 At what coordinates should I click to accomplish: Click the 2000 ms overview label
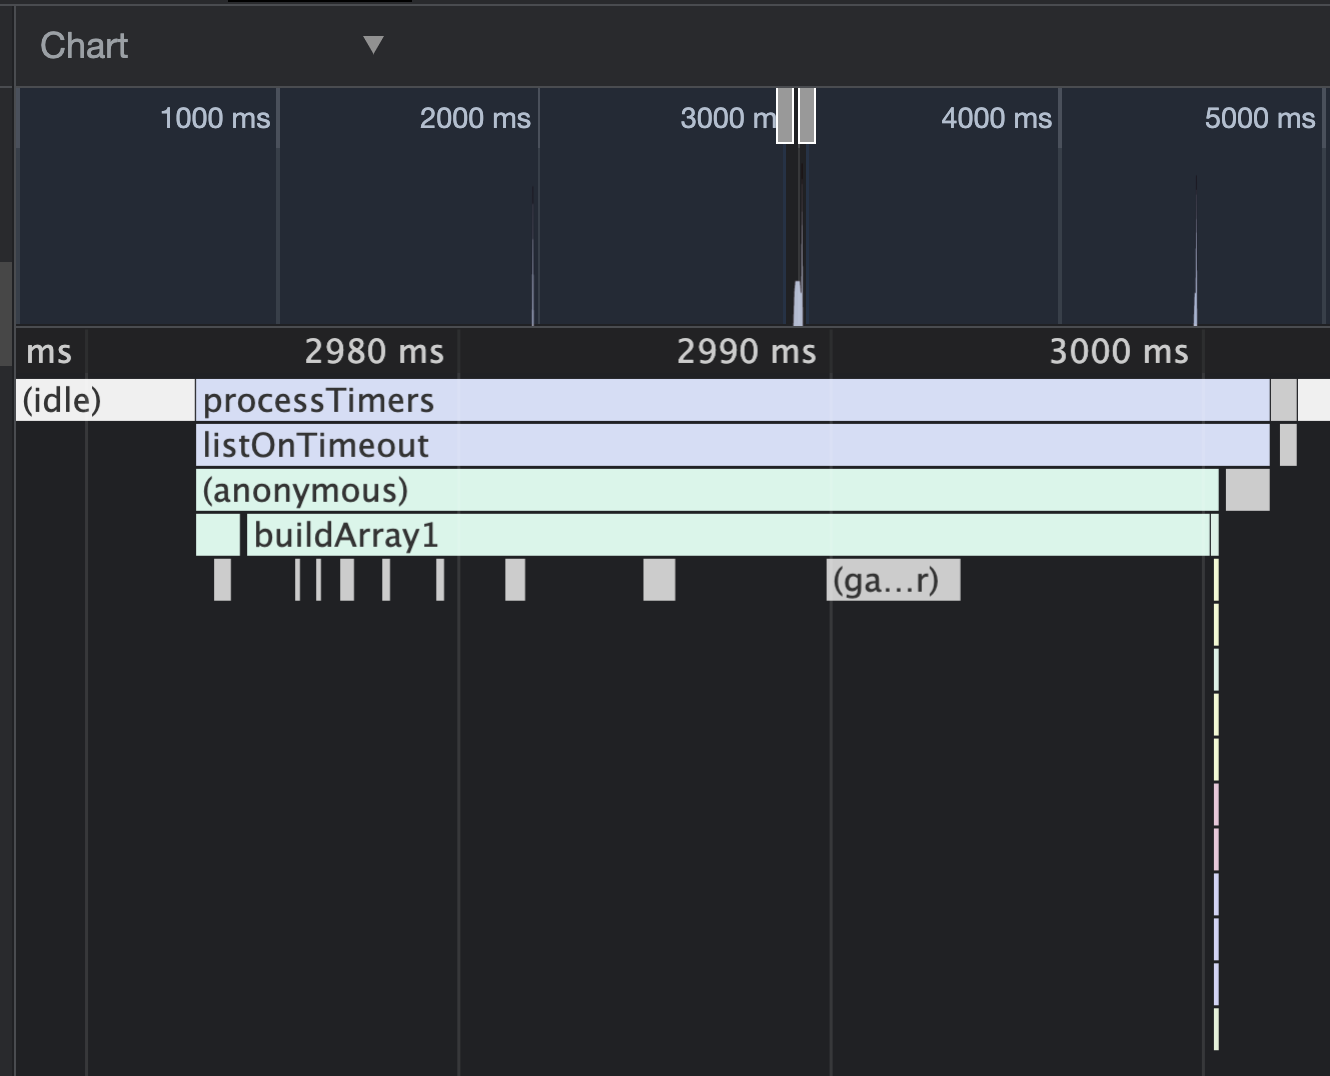coord(475,118)
